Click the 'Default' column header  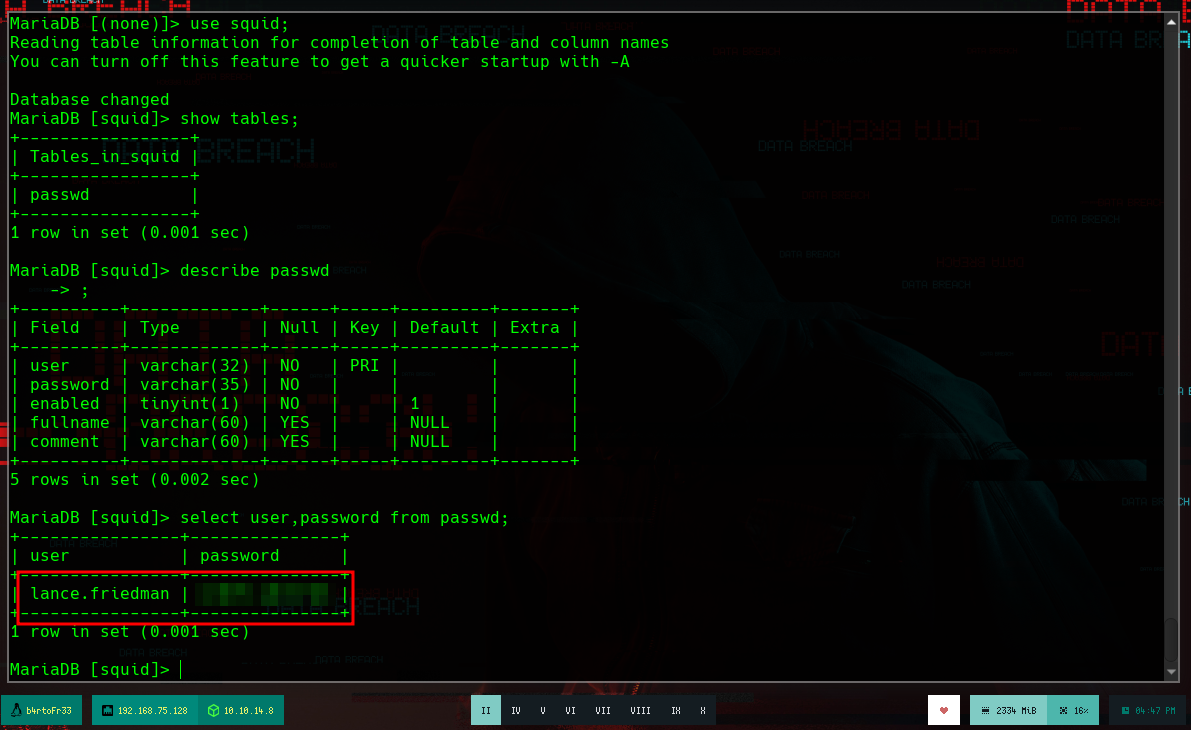pyautogui.click(x=444, y=327)
